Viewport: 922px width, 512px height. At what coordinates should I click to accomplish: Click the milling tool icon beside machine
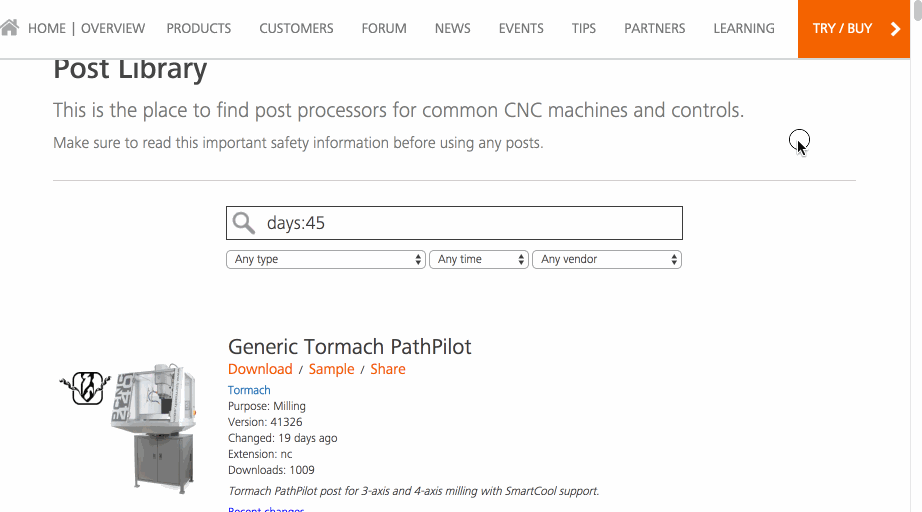pos(88,387)
